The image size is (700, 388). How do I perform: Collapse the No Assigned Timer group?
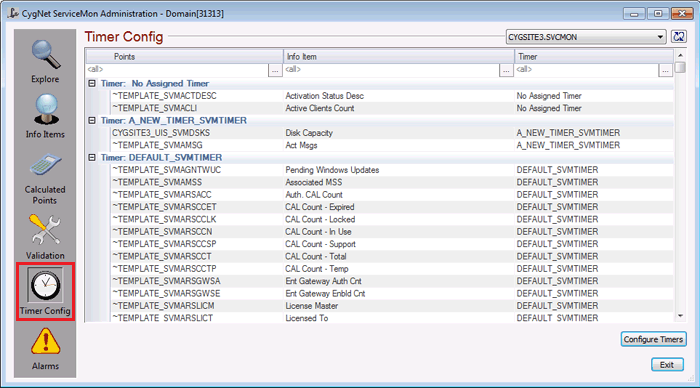coord(92,83)
